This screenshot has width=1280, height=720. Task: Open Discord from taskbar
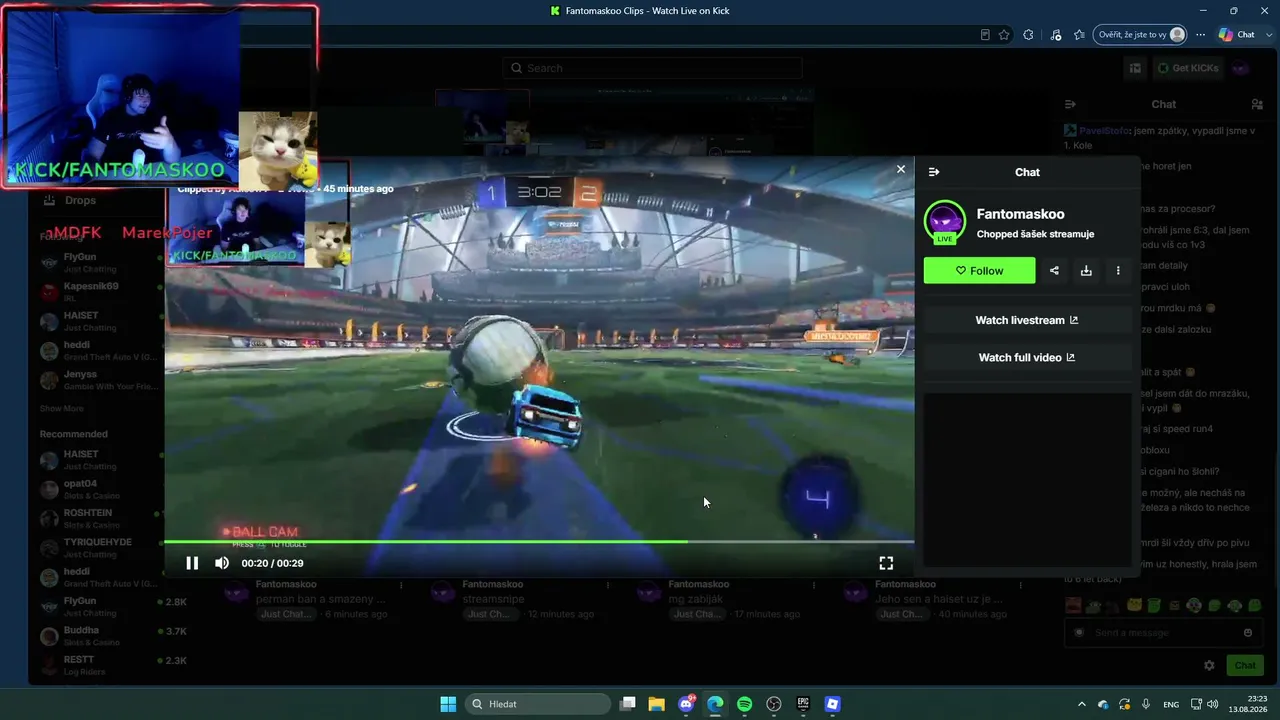tap(686, 704)
